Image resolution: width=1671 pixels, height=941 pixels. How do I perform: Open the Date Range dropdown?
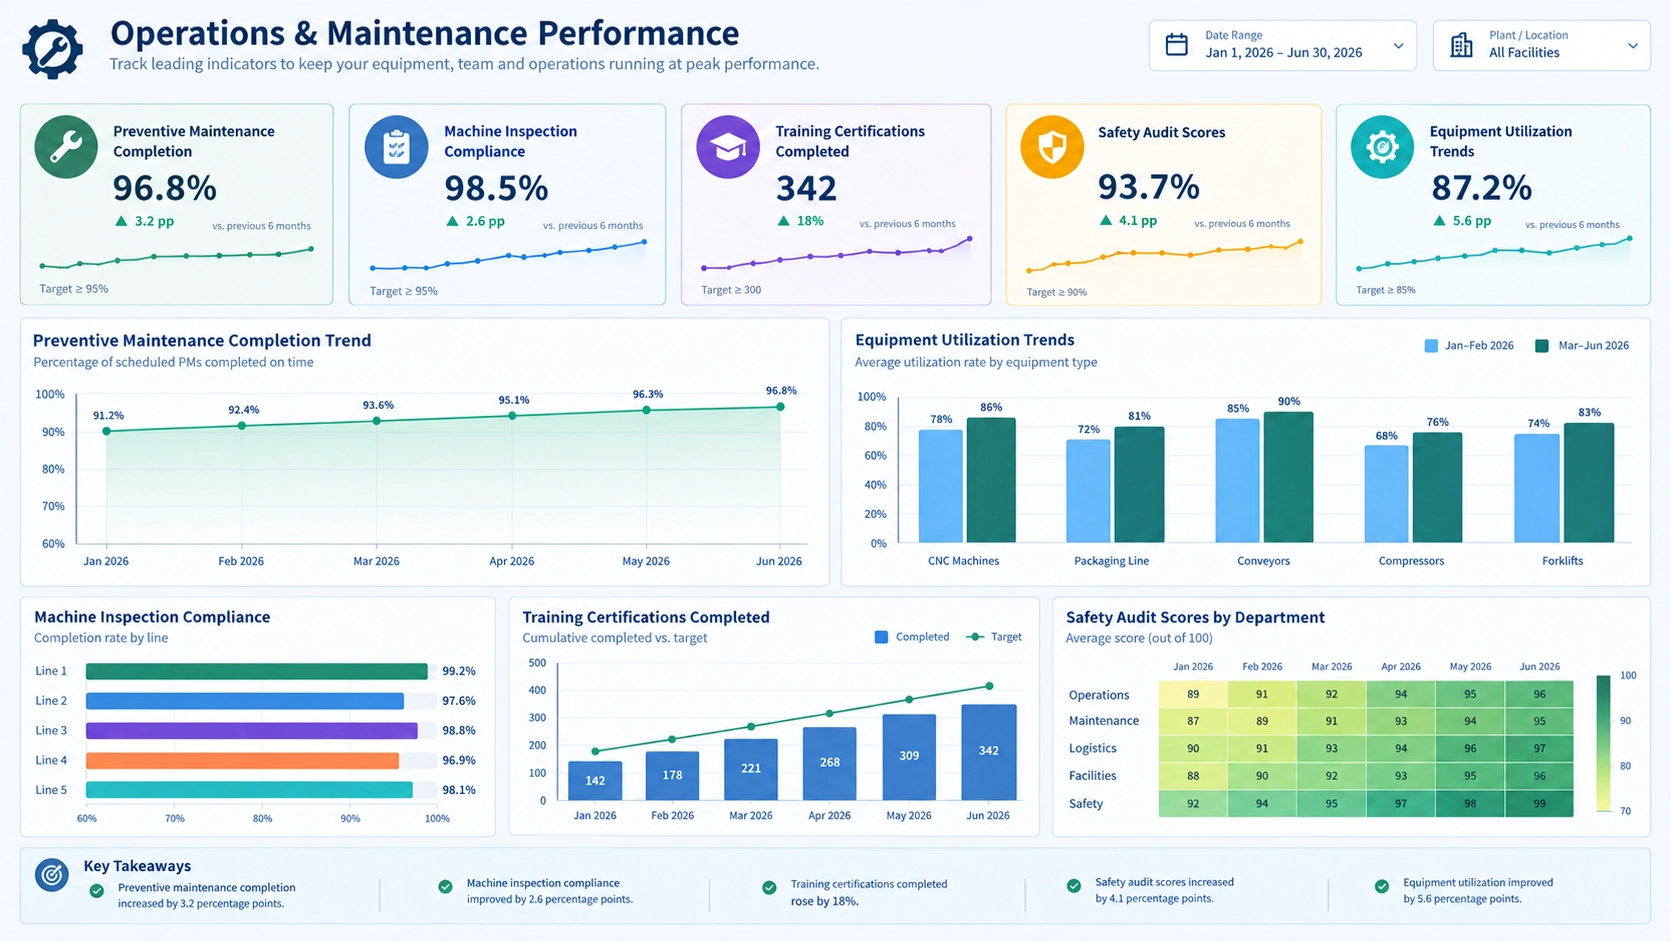click(1282, 45)
